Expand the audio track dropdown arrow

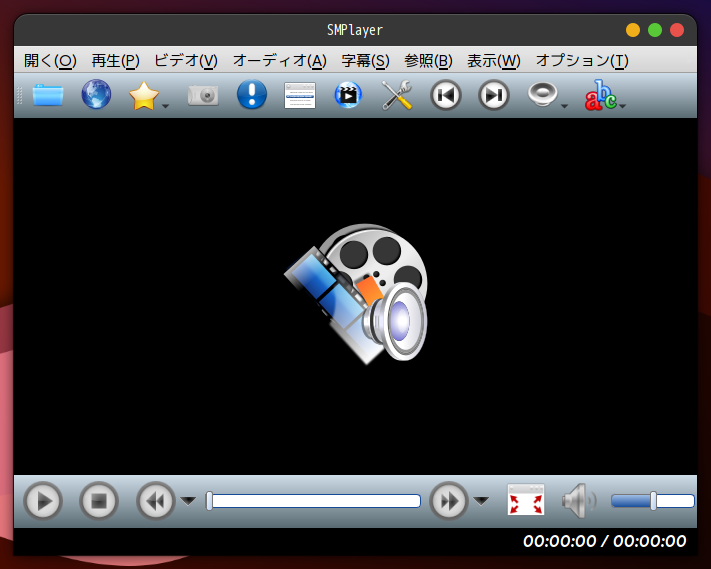click(565, 106)
